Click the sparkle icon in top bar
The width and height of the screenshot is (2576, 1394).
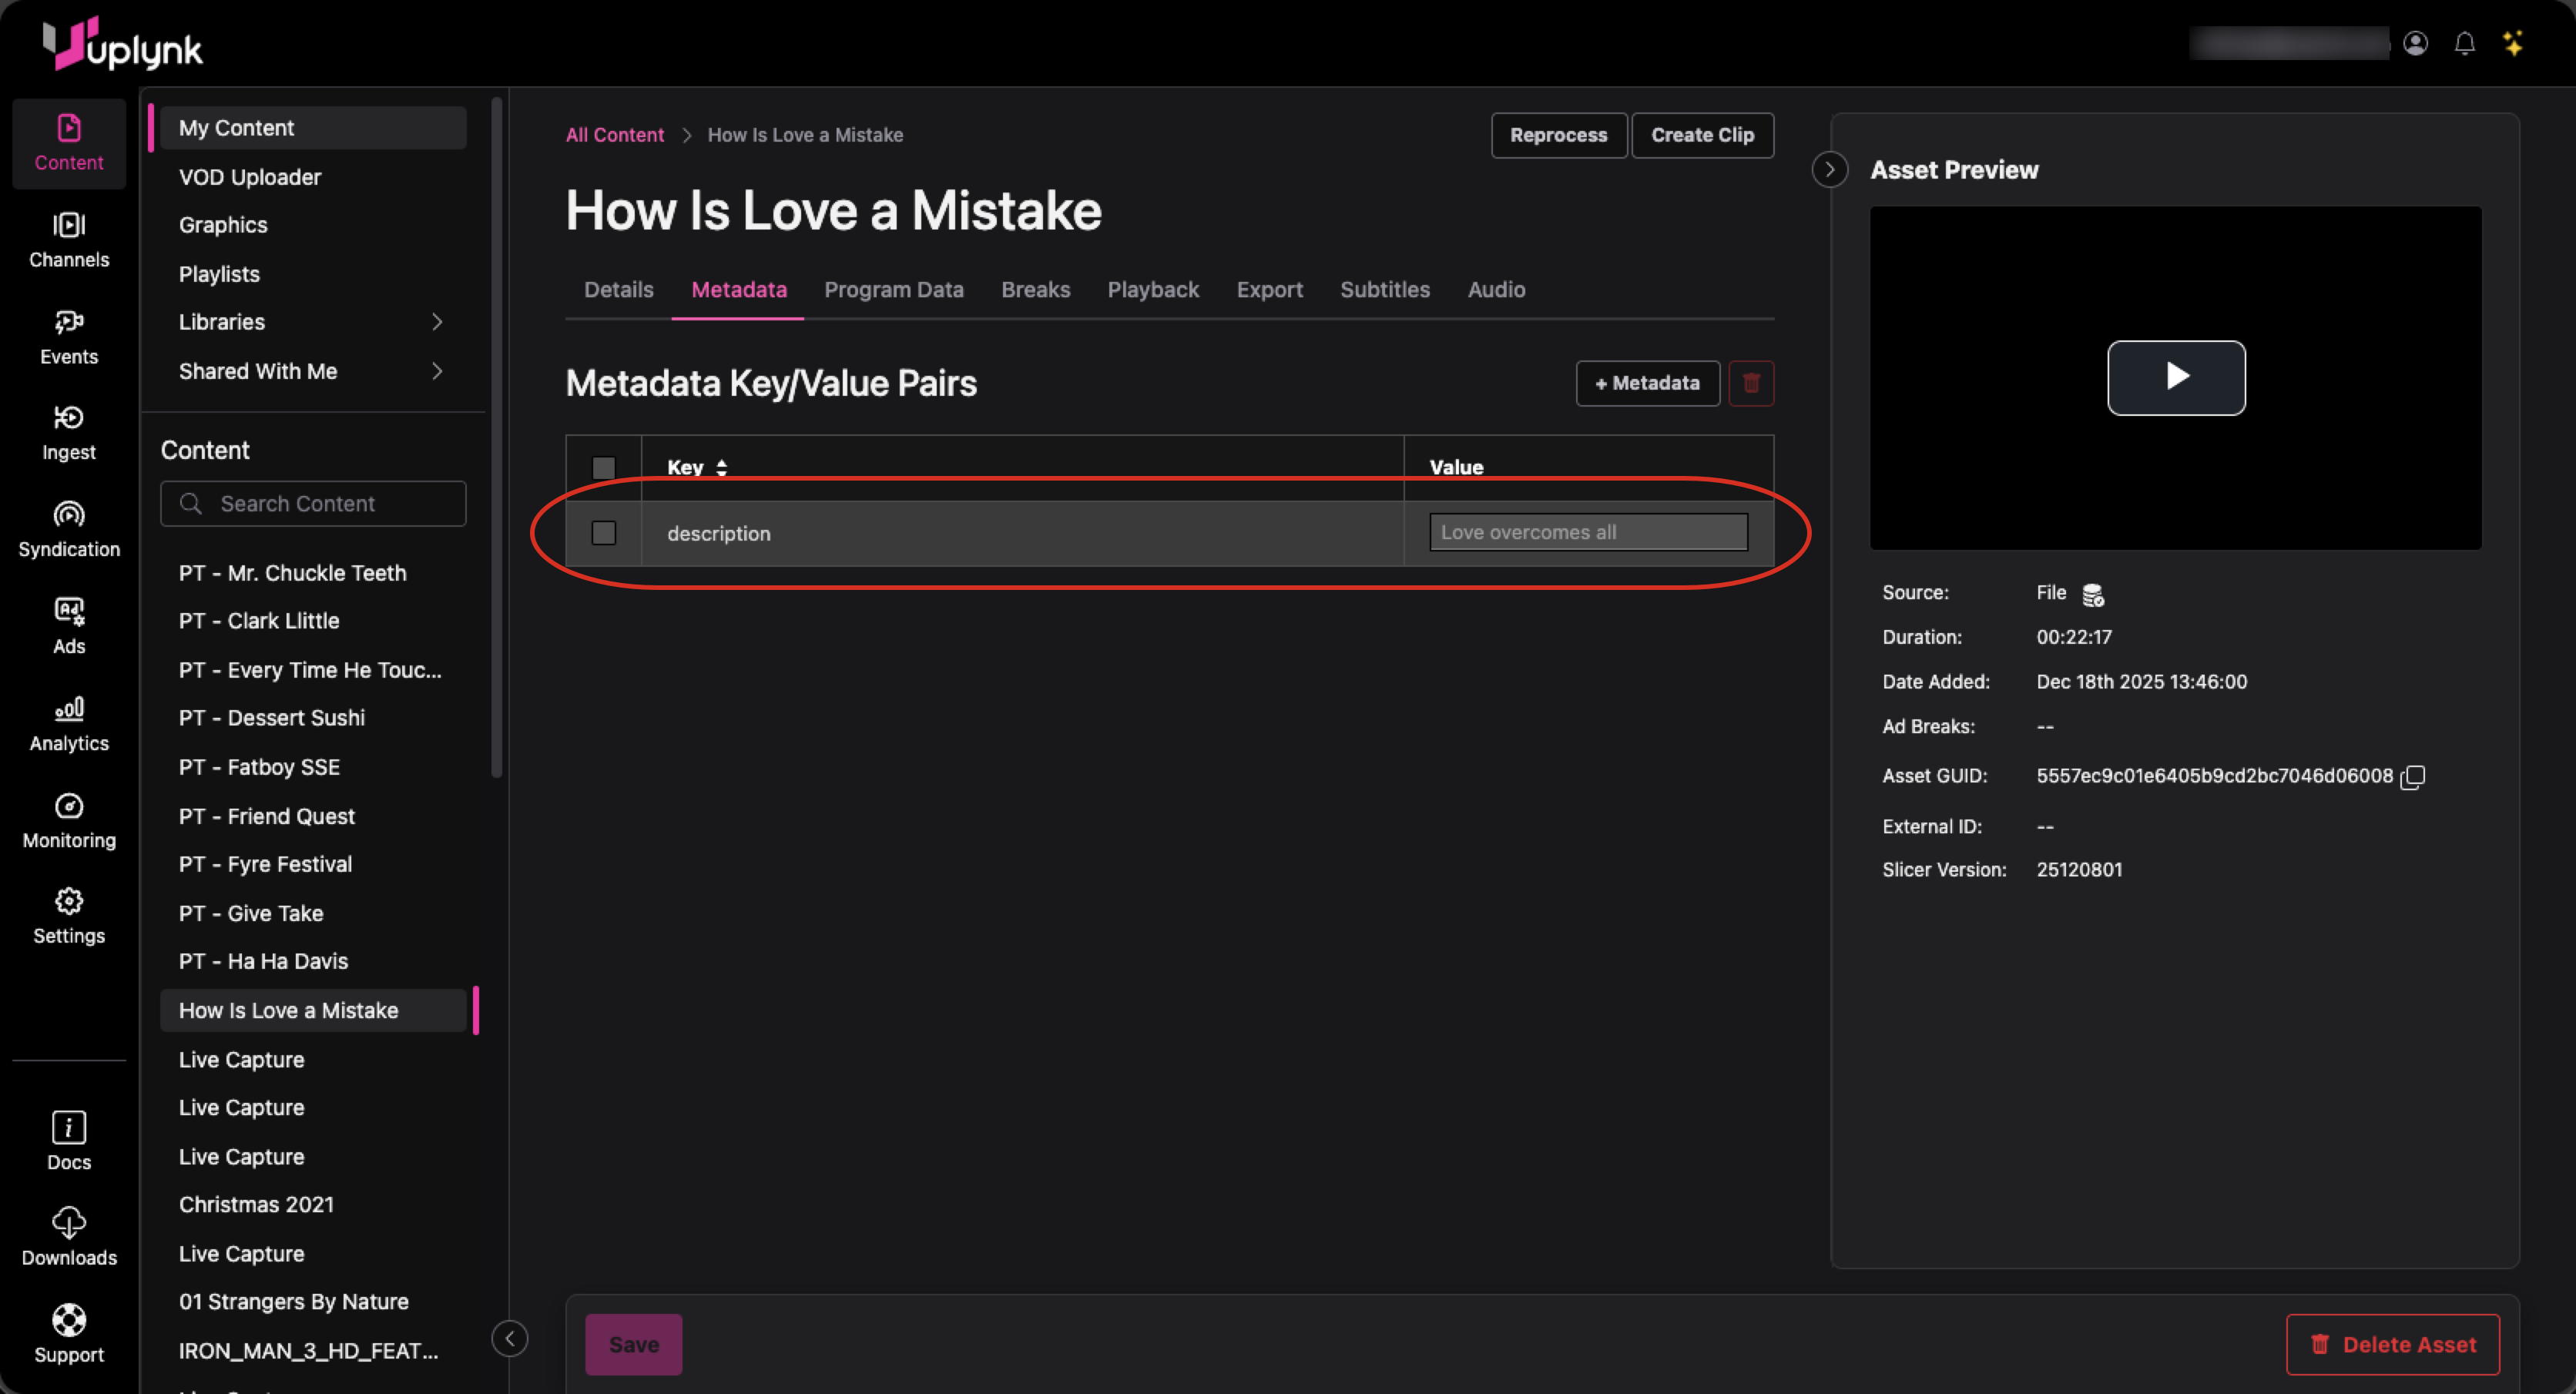pyautogui.click(x=2513, y=44)
